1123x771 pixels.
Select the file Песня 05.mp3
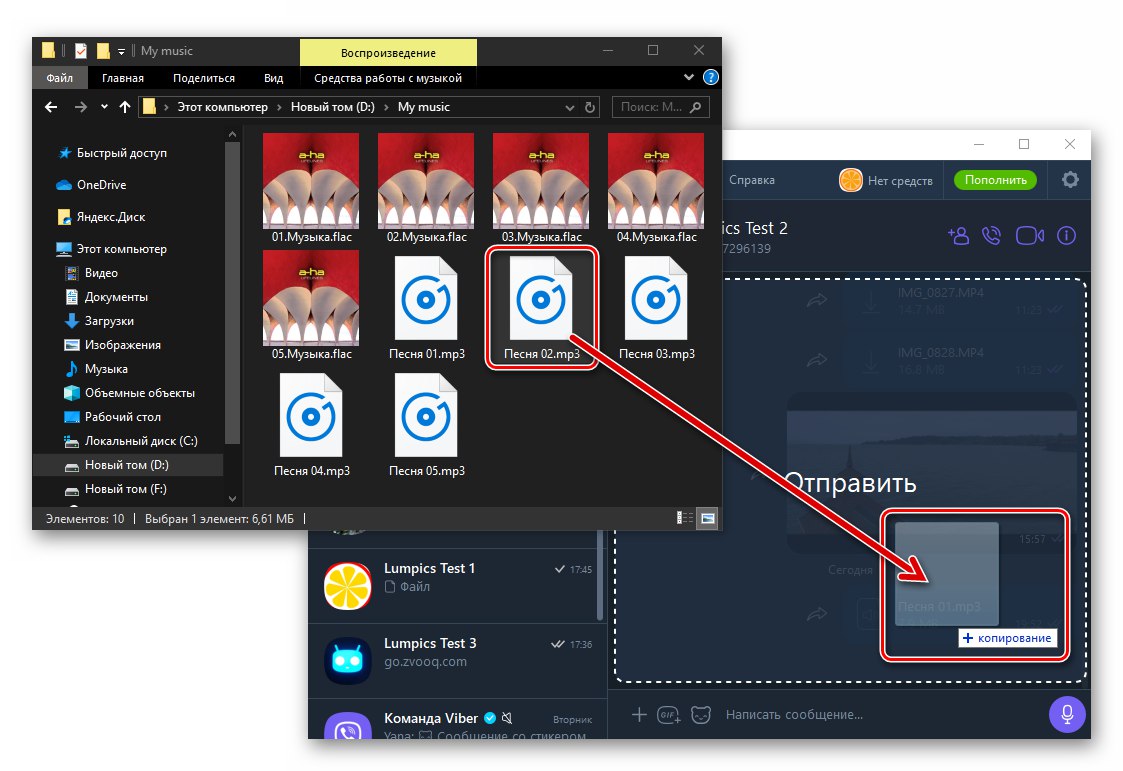(426, 425)
